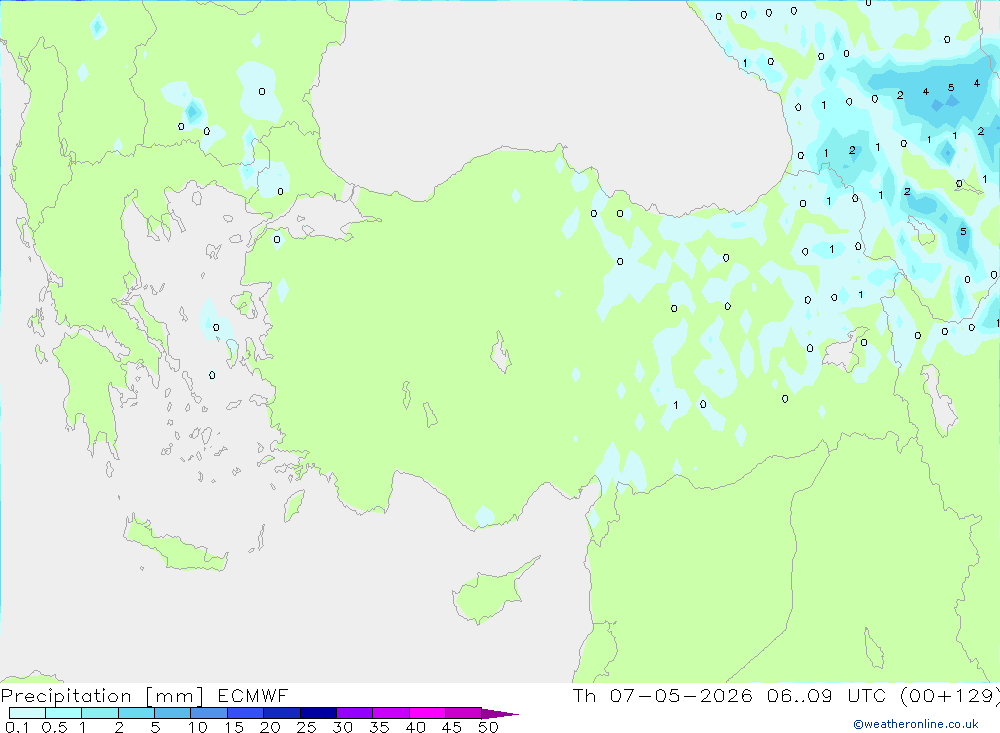Click the legend label 0.5

54,727
